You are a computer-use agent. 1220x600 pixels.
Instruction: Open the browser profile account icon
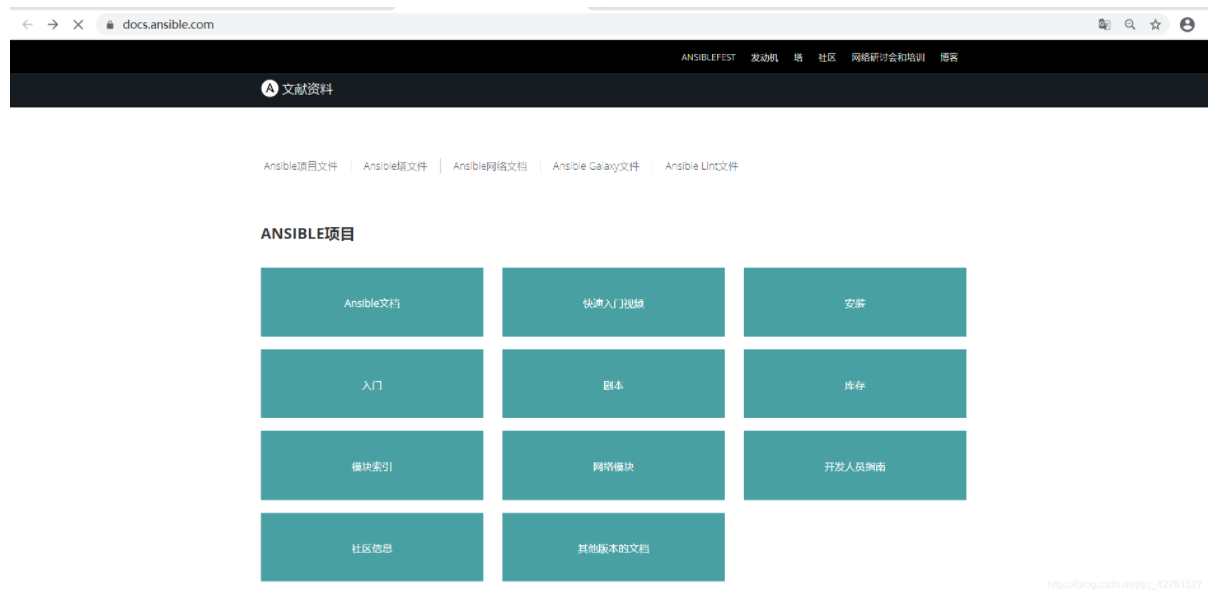[1187, 24]
